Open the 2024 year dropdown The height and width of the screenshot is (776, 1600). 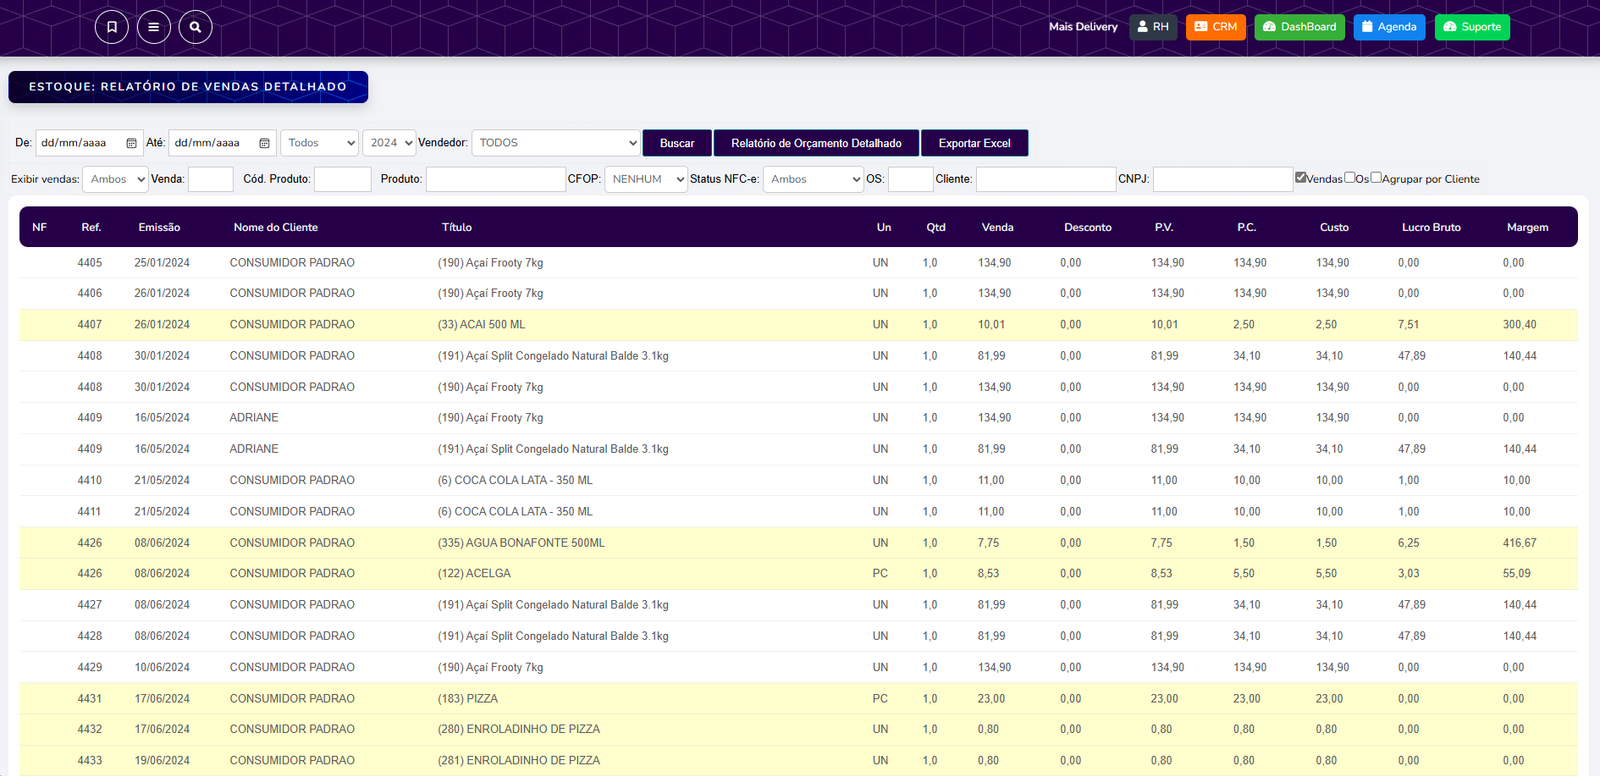point(389,143)
